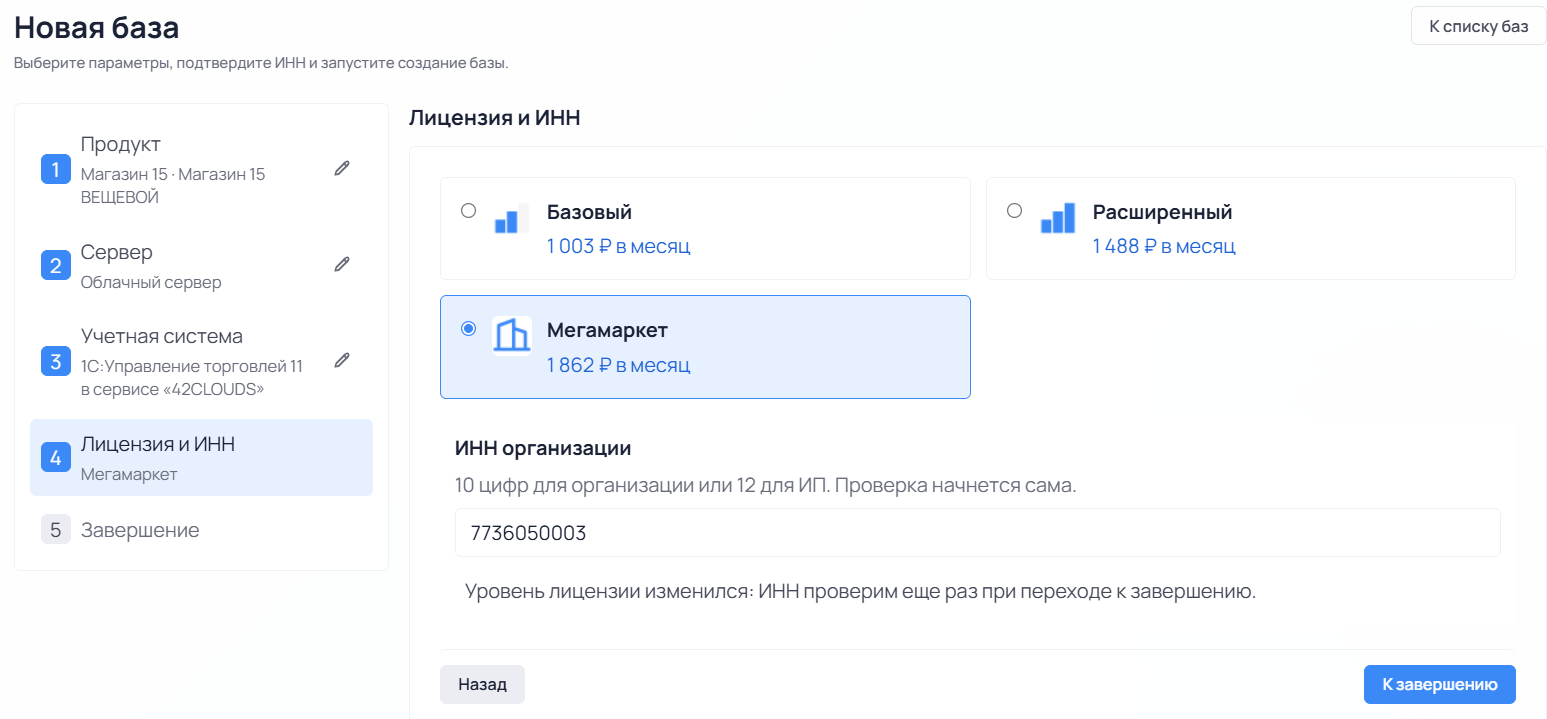The image size is (1547, 719).
Task: Click the Мегамаркет plan title
Action: 607,330
